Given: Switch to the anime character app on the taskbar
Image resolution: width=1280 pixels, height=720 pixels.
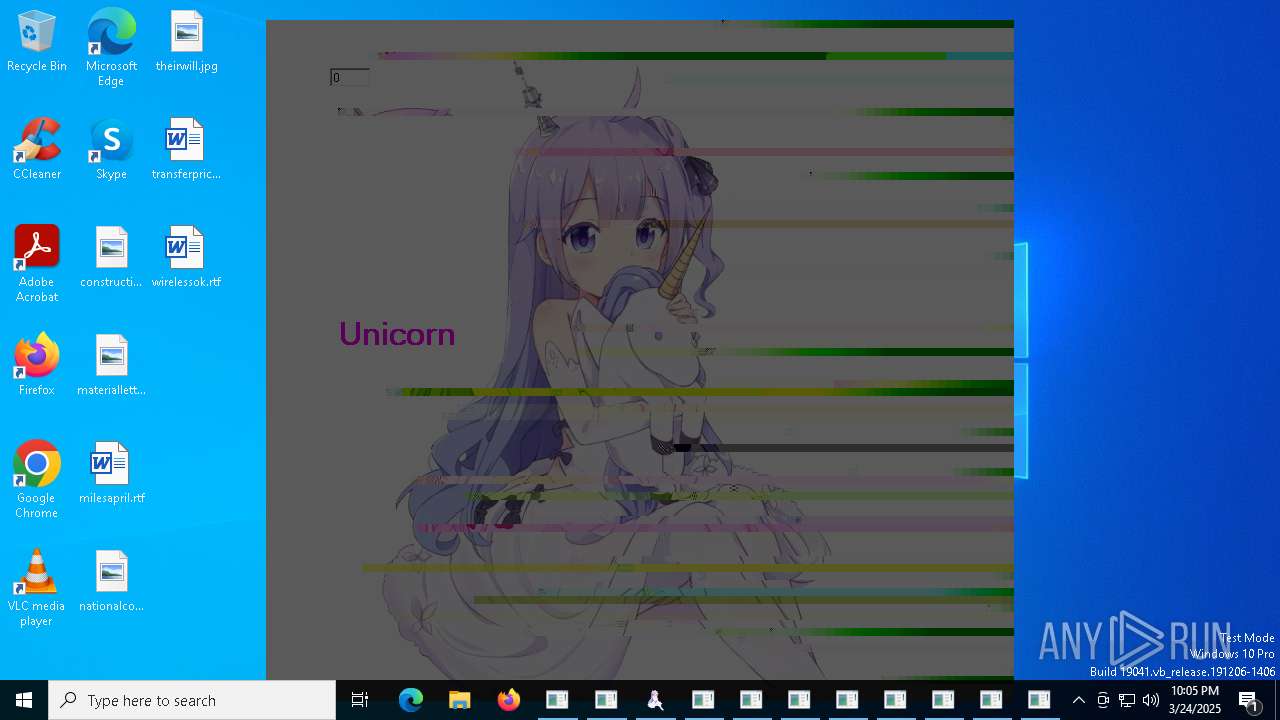Looking at the screenshot, I should coord(655,700).
